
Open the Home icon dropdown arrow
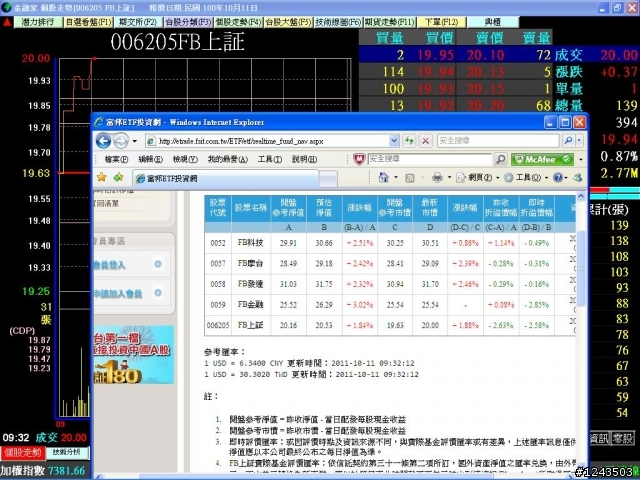396,178
